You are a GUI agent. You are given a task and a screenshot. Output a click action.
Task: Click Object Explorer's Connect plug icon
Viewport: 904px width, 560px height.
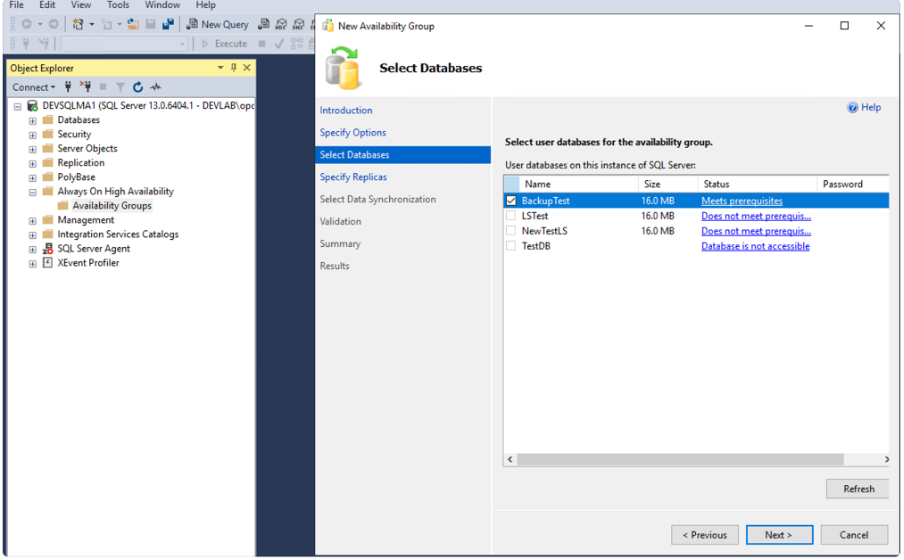tap(68, 87)
